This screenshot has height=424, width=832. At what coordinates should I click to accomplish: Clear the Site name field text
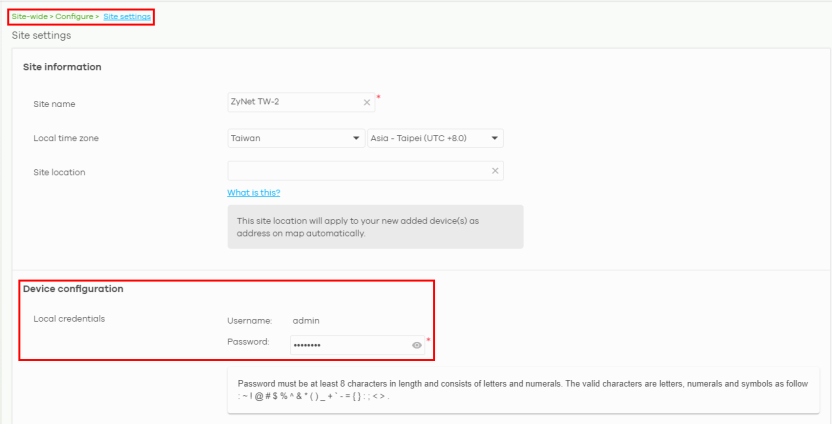click(366, 102)
